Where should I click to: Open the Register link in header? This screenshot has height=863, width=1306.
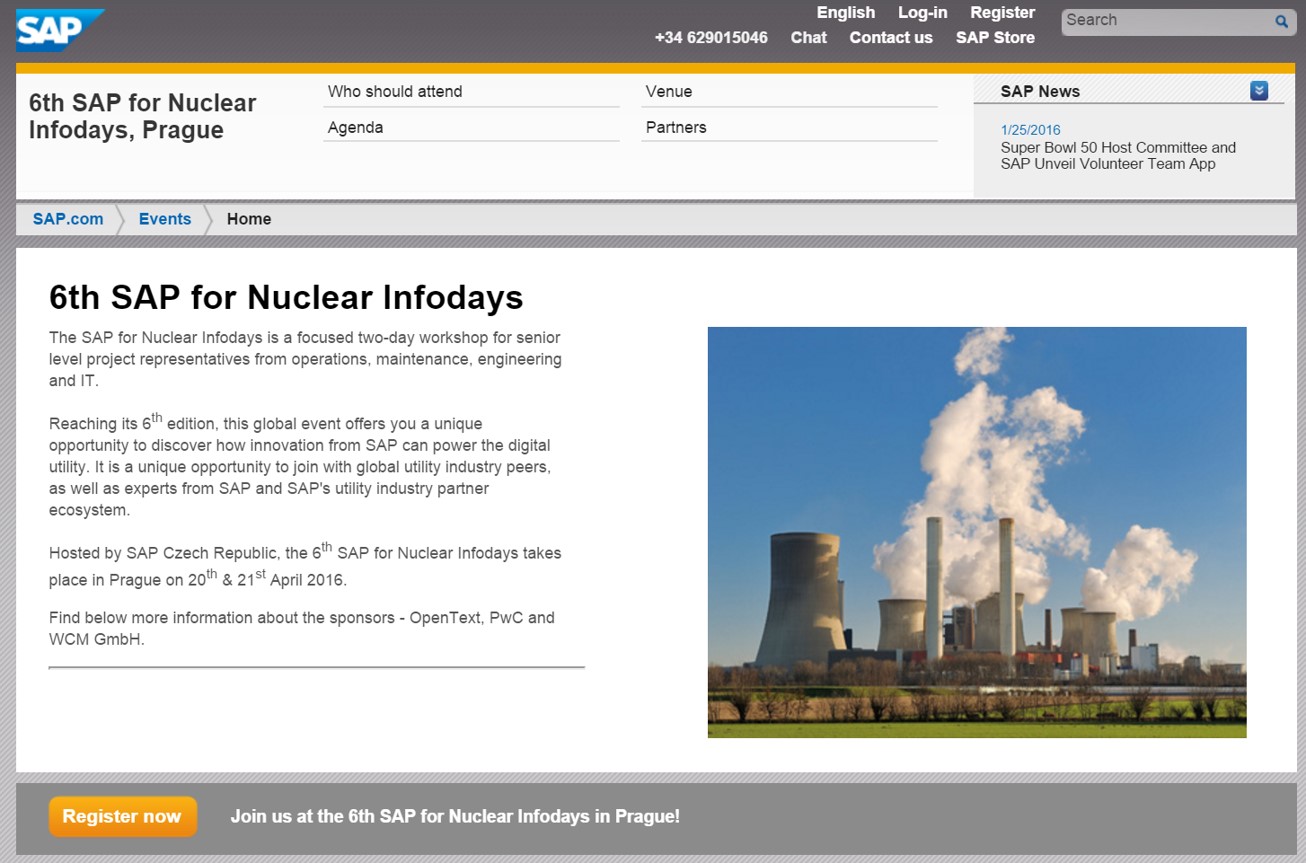[x=1002, y=13]
